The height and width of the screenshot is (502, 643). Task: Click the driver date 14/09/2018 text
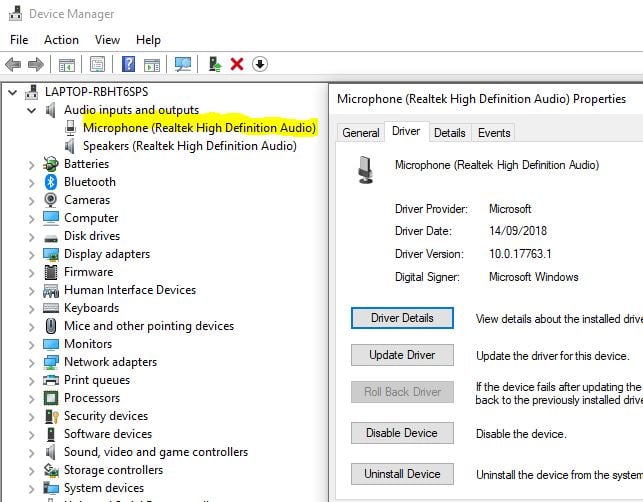click(x=518, y=231)
